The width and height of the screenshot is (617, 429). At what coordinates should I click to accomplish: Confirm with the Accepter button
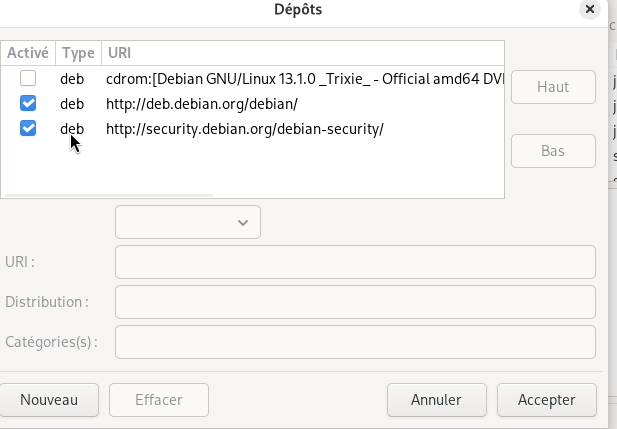click(546, 400)
